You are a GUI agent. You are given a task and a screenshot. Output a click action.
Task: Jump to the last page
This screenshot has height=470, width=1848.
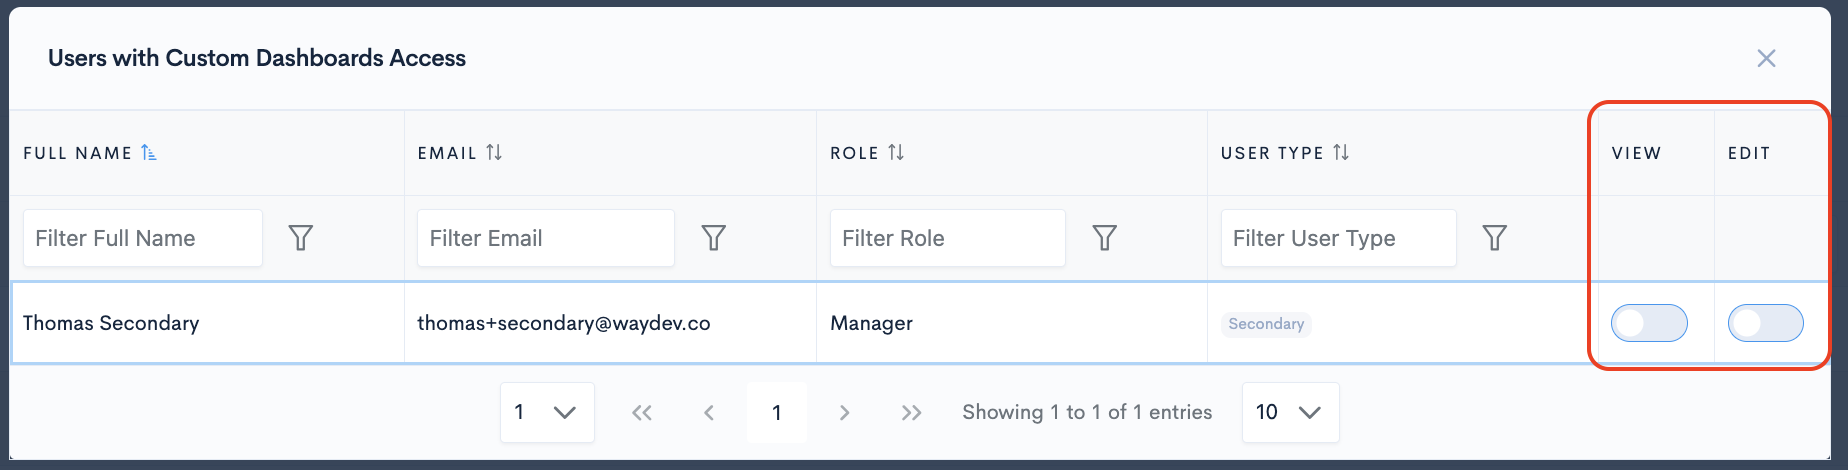[x=911, y=413]
